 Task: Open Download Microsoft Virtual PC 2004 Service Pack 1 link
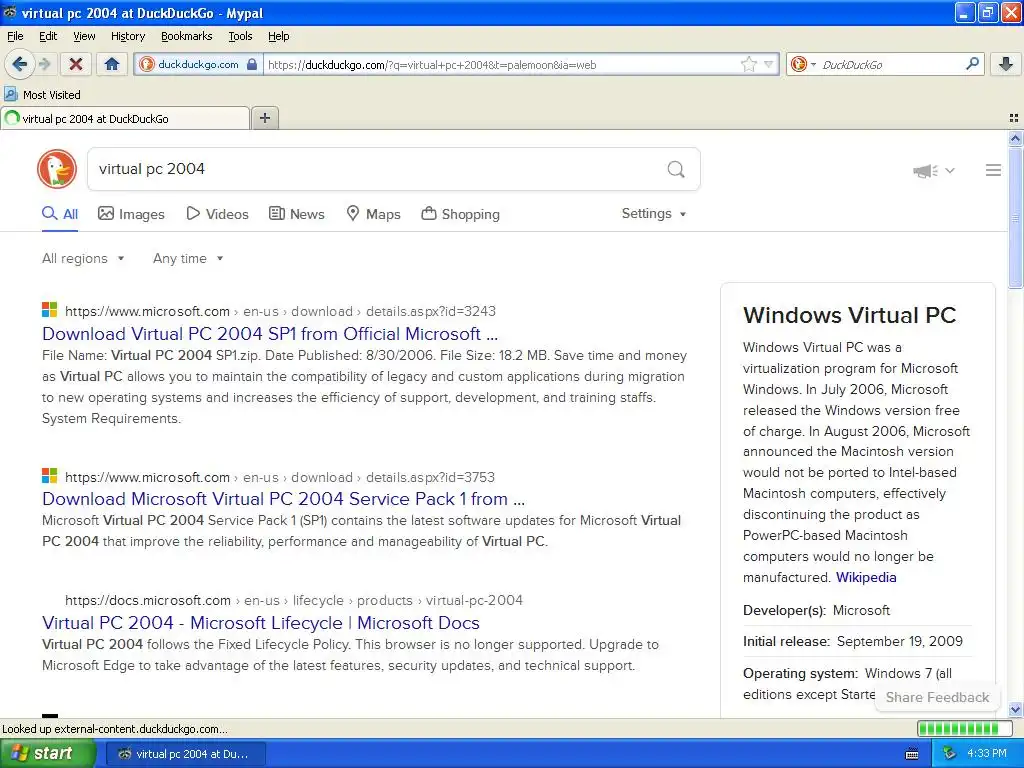pyautogui.click(x=283, y=499)
